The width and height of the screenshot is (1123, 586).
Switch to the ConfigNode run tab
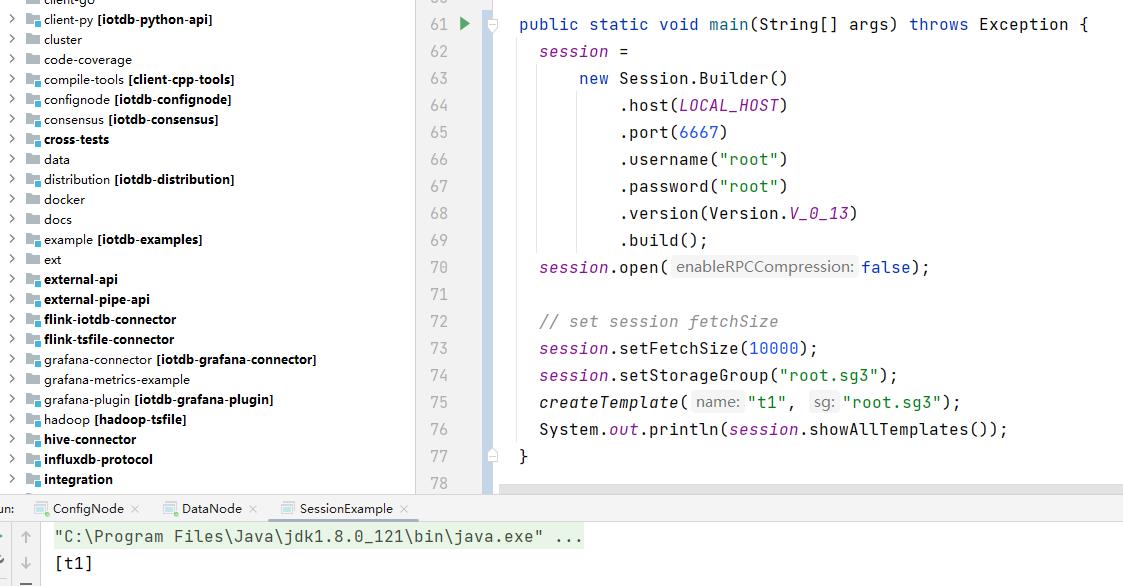(88, 509)
